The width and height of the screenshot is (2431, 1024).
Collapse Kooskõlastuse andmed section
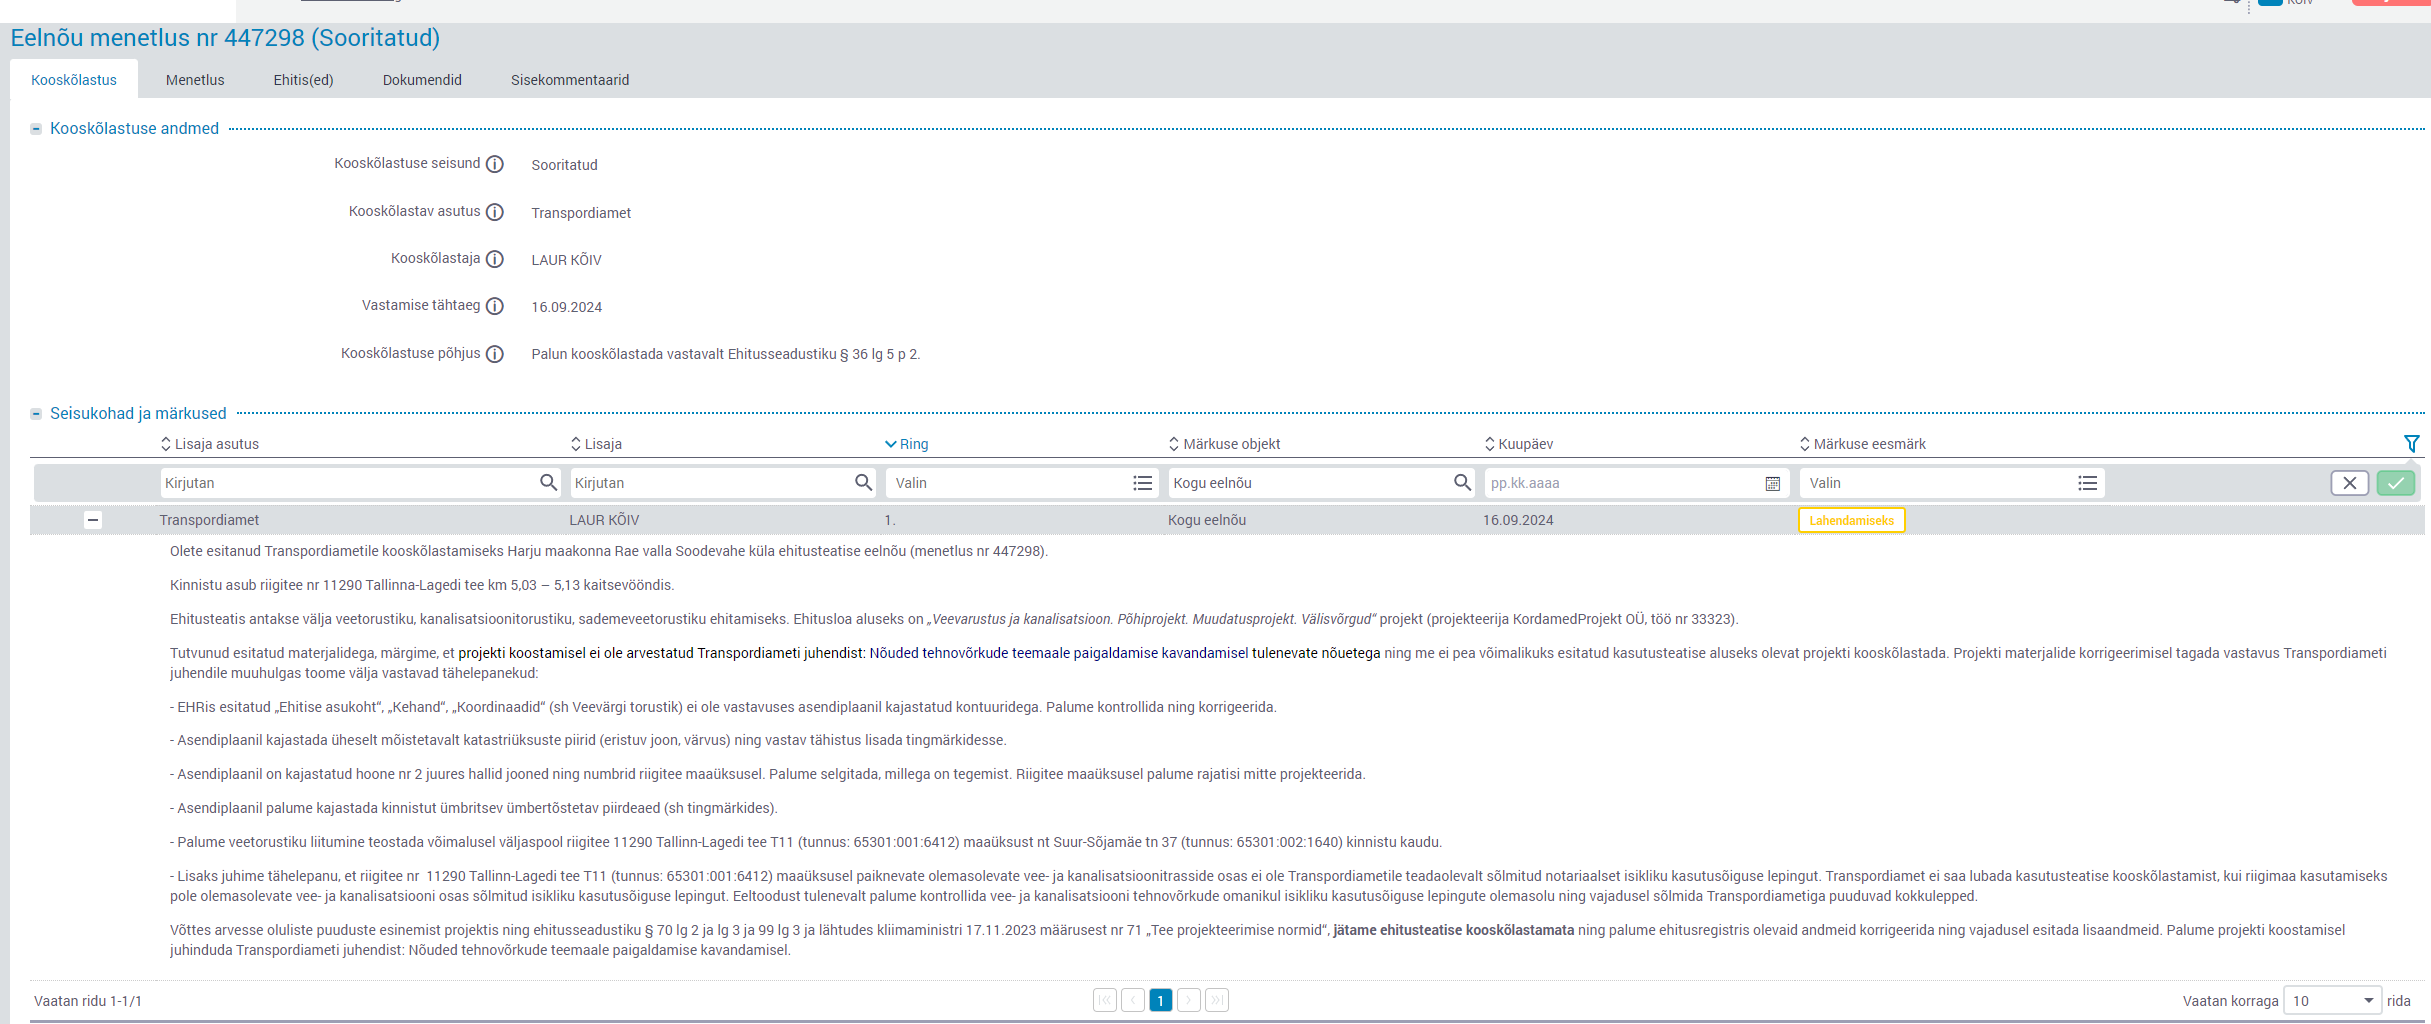[x=36, y=129]
